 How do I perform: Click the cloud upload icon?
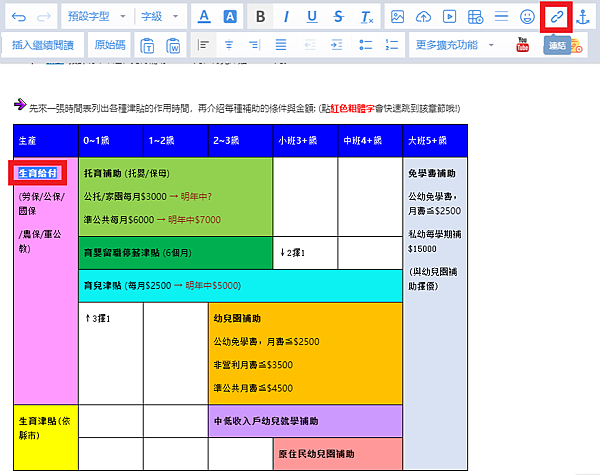click(x=423, y=16)
